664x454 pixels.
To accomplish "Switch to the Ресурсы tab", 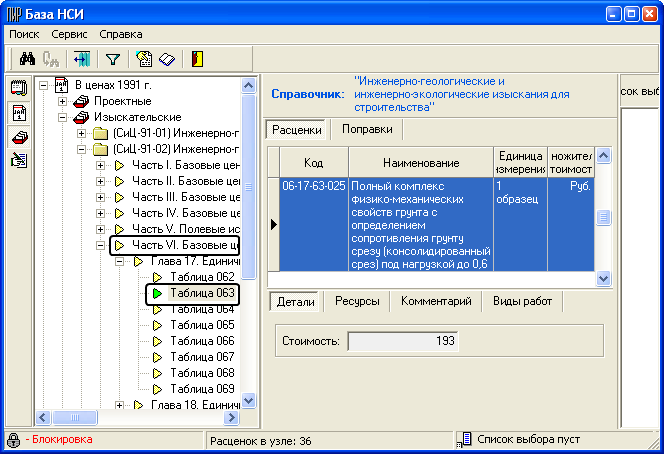I will 357,301.
